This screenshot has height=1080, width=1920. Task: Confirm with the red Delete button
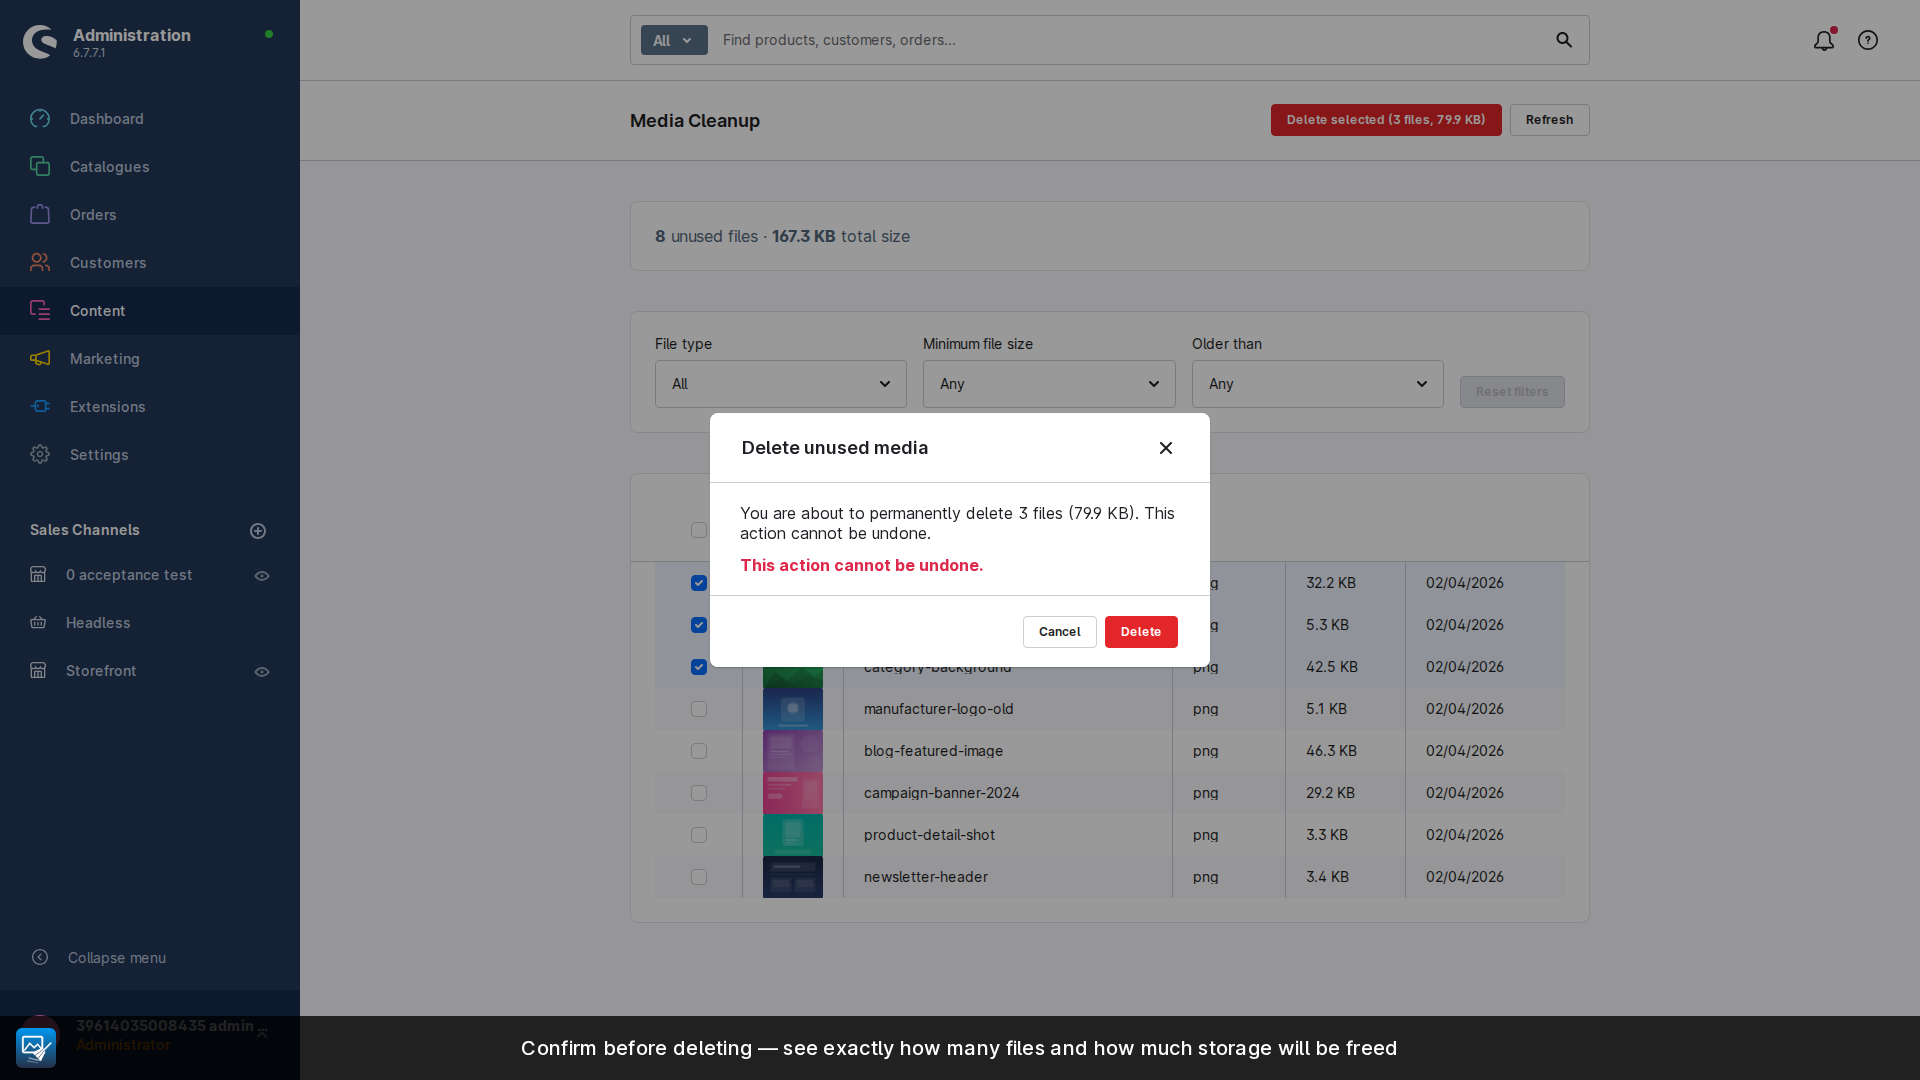(1140, 632)
